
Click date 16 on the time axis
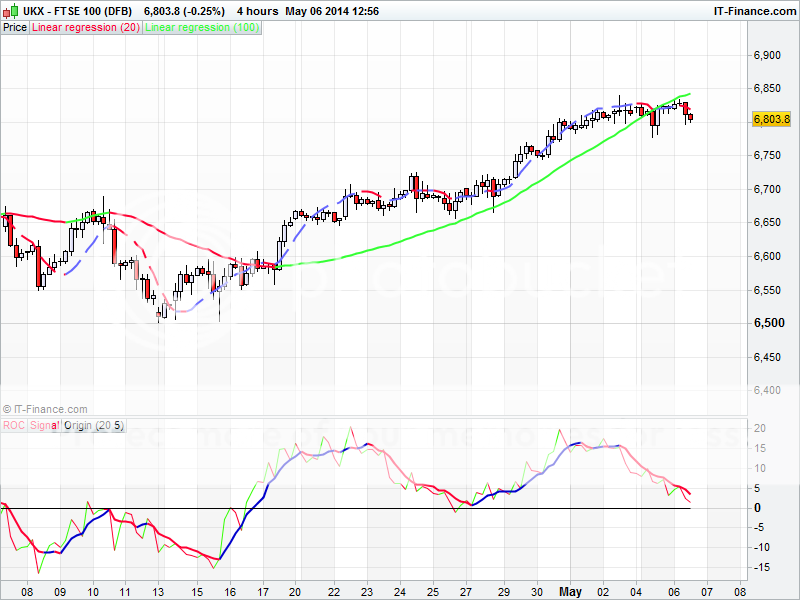tap(229, 590)
